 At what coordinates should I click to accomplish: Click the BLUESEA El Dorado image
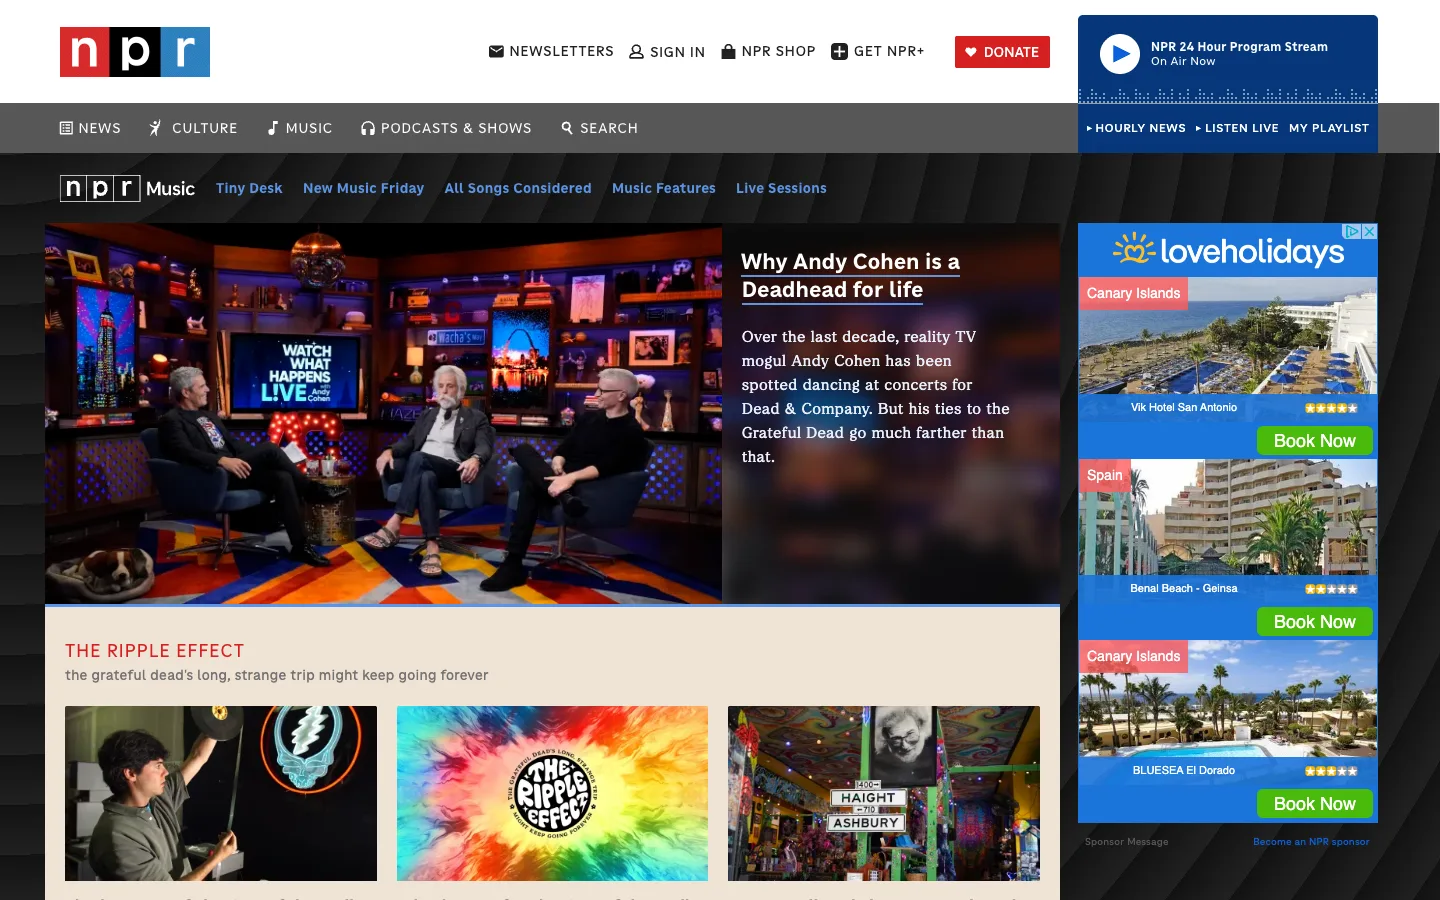1228,699
